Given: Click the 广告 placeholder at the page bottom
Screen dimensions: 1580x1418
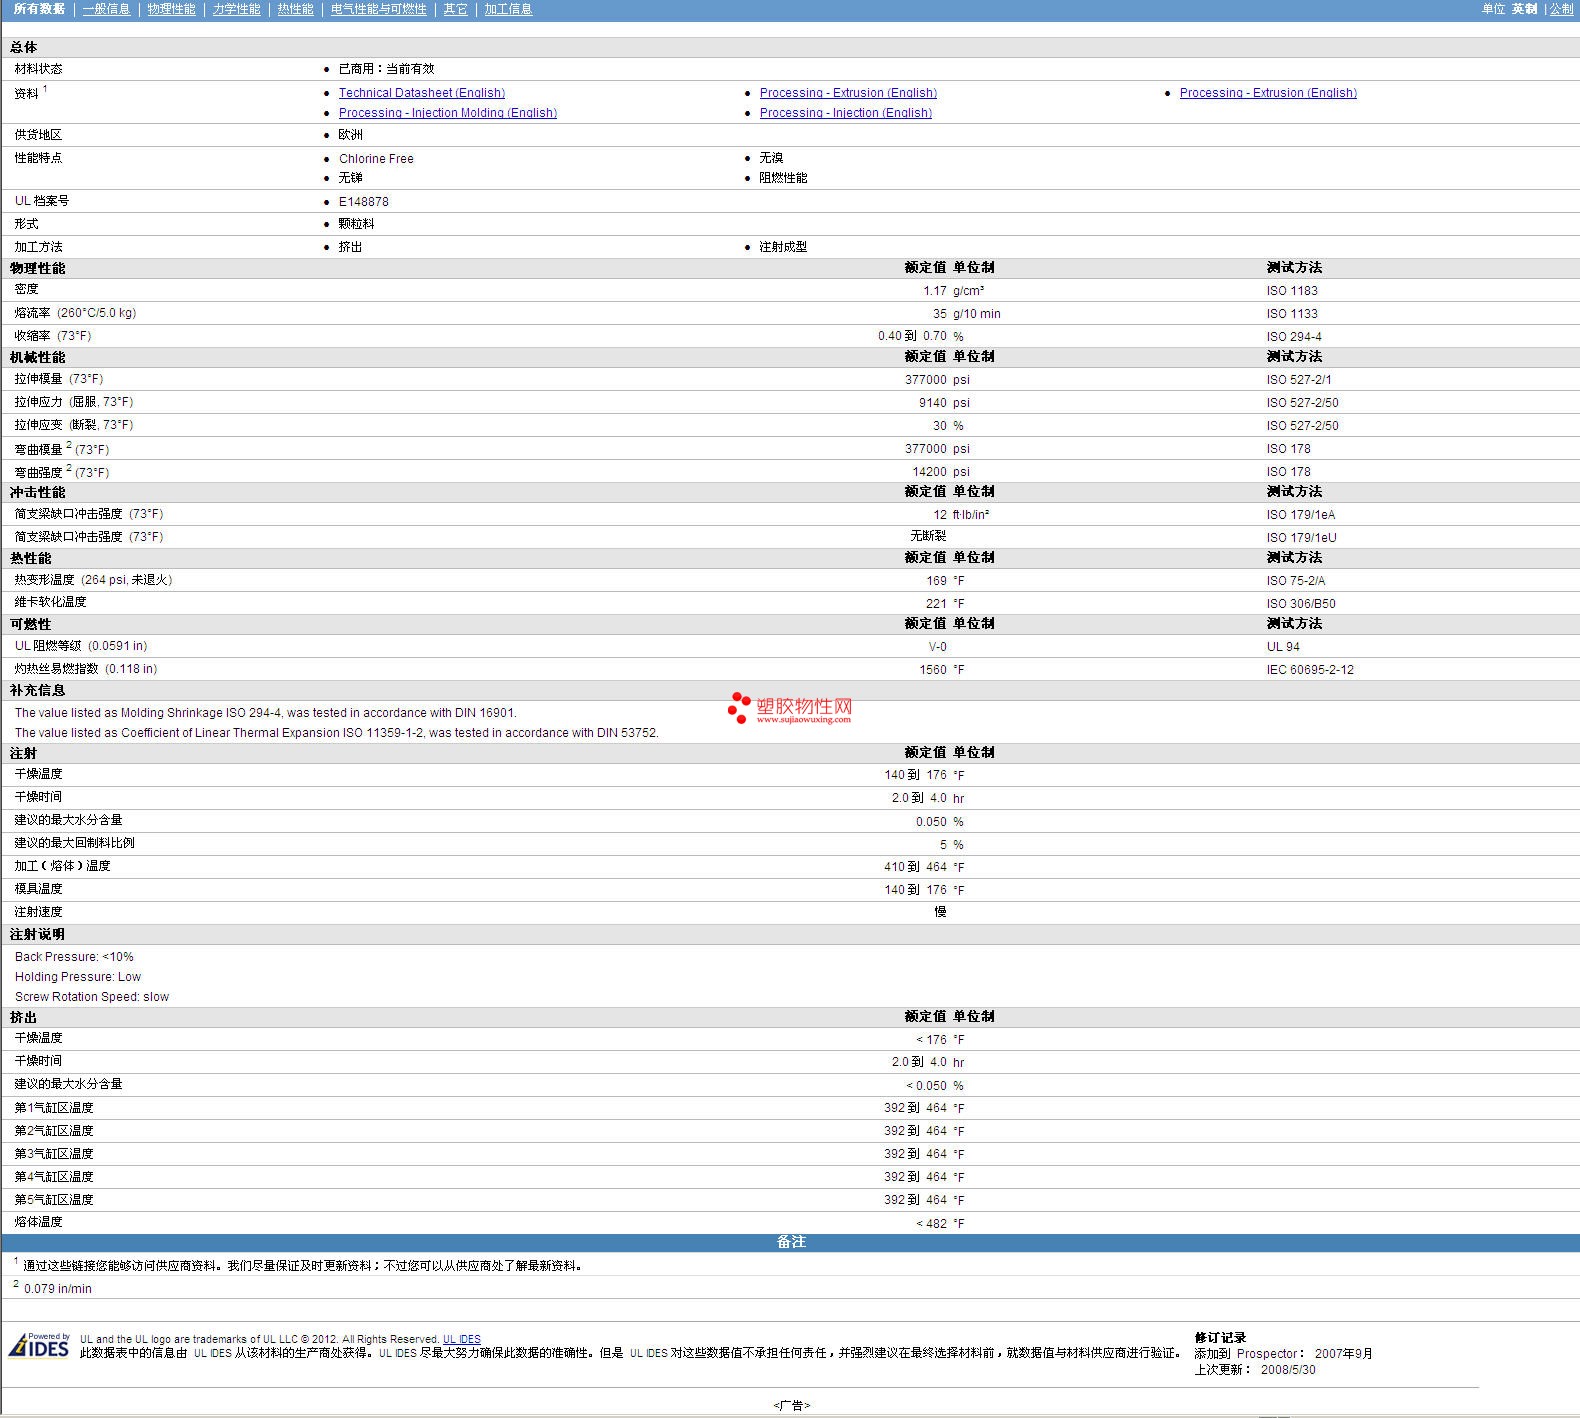Looking at the screenshot, I should click(791, 1405).
